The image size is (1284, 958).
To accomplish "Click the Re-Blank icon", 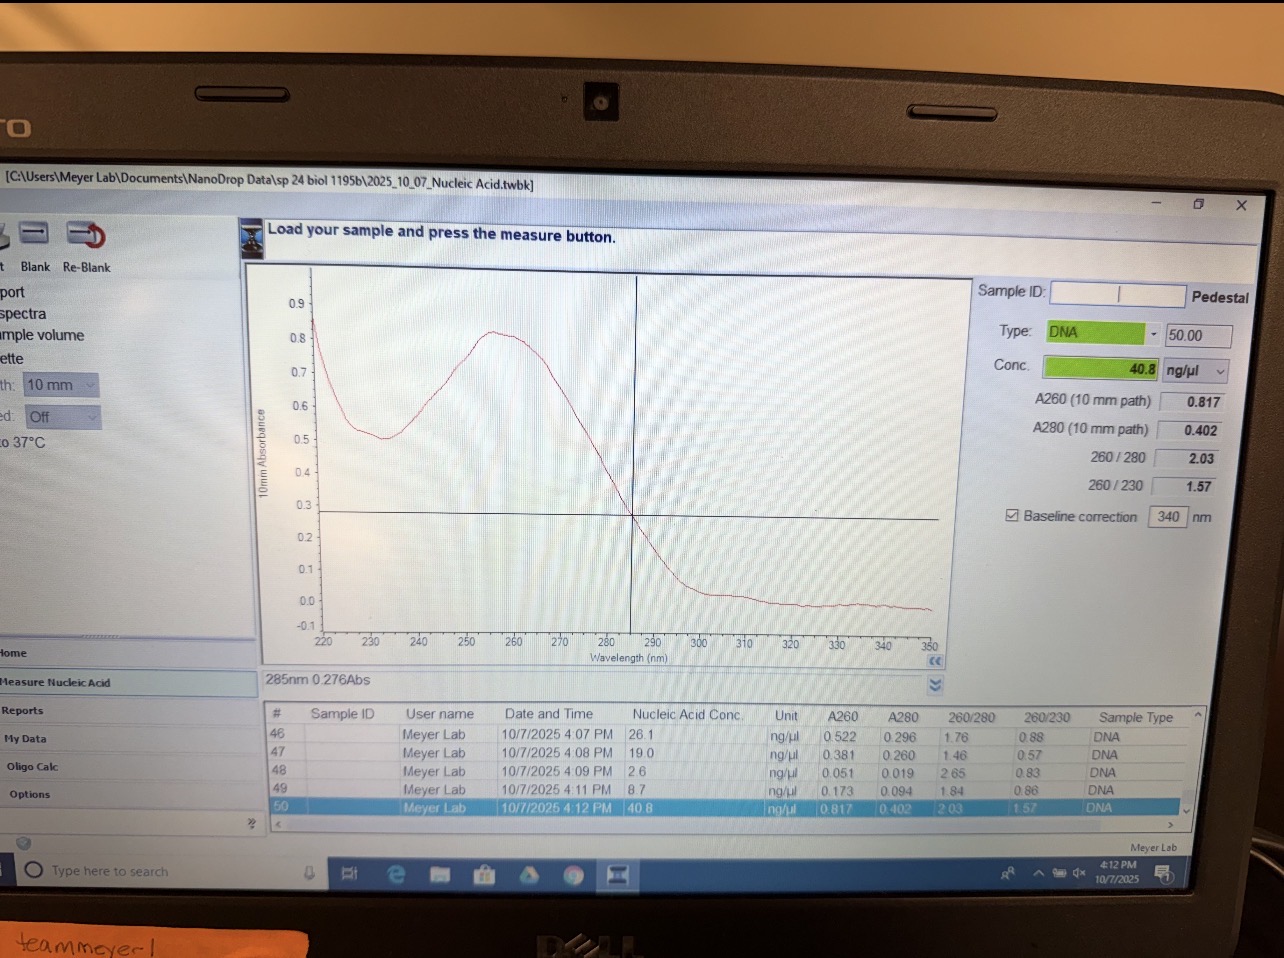I will tap(86, 235).
